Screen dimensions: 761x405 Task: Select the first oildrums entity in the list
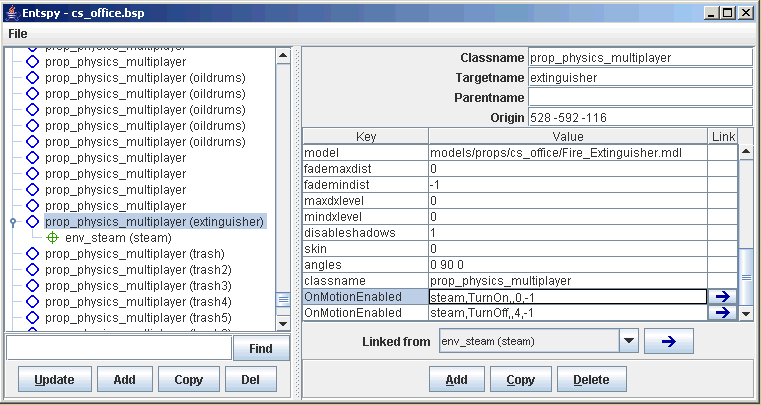145,78
